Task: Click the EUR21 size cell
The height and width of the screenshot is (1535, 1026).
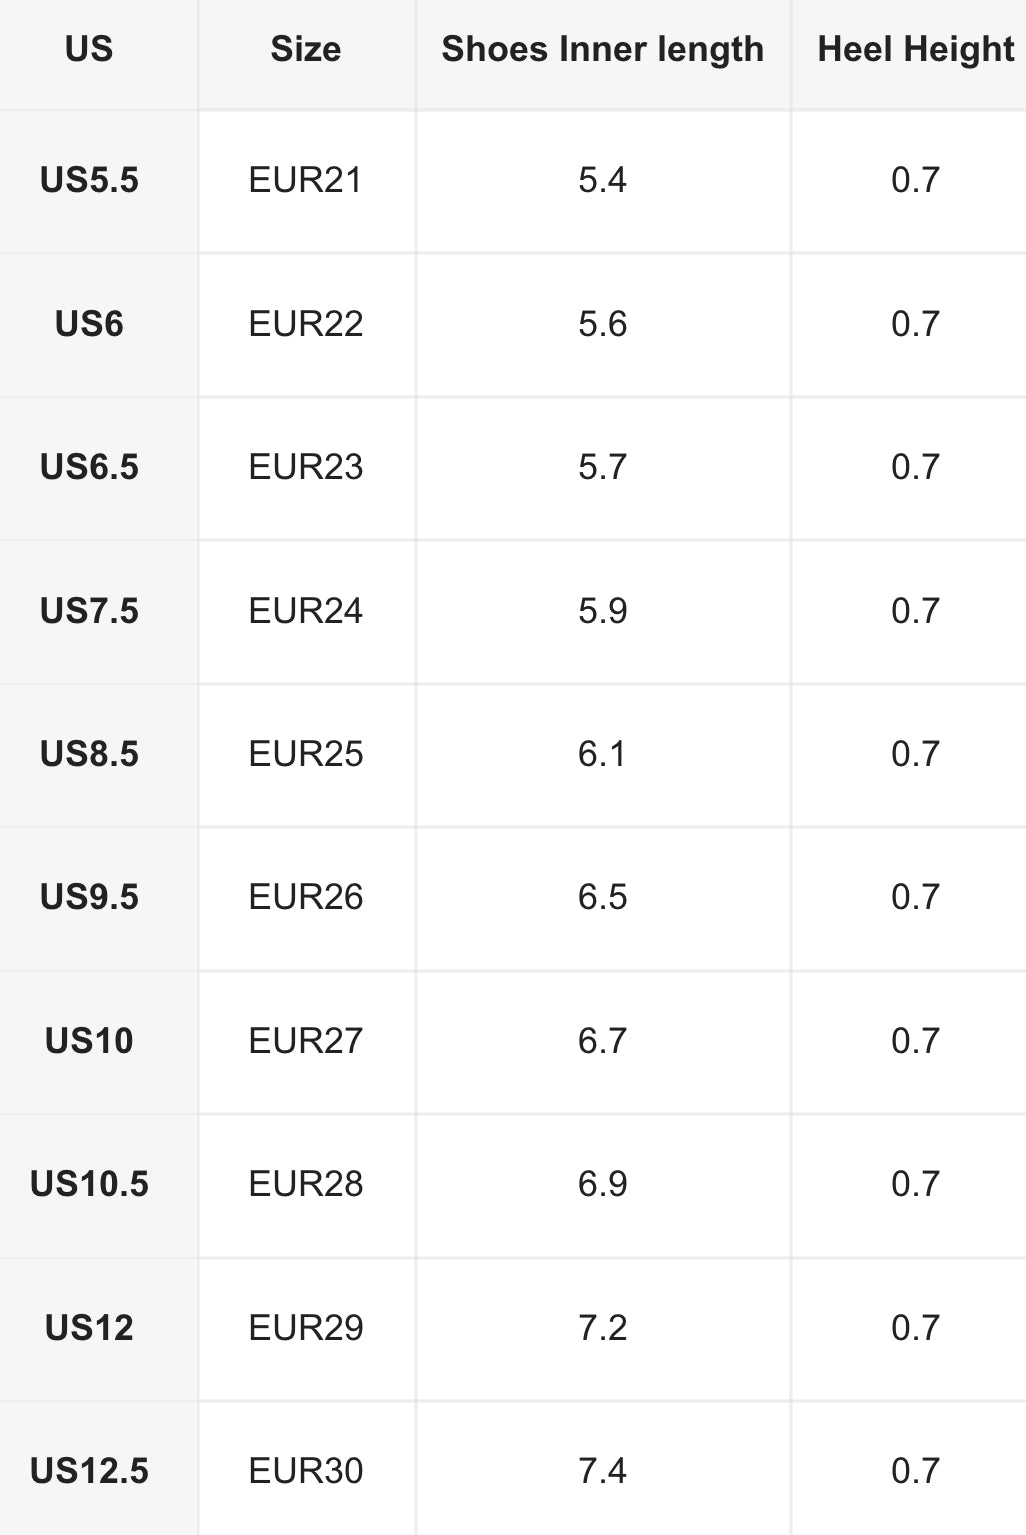Action: 305,180
